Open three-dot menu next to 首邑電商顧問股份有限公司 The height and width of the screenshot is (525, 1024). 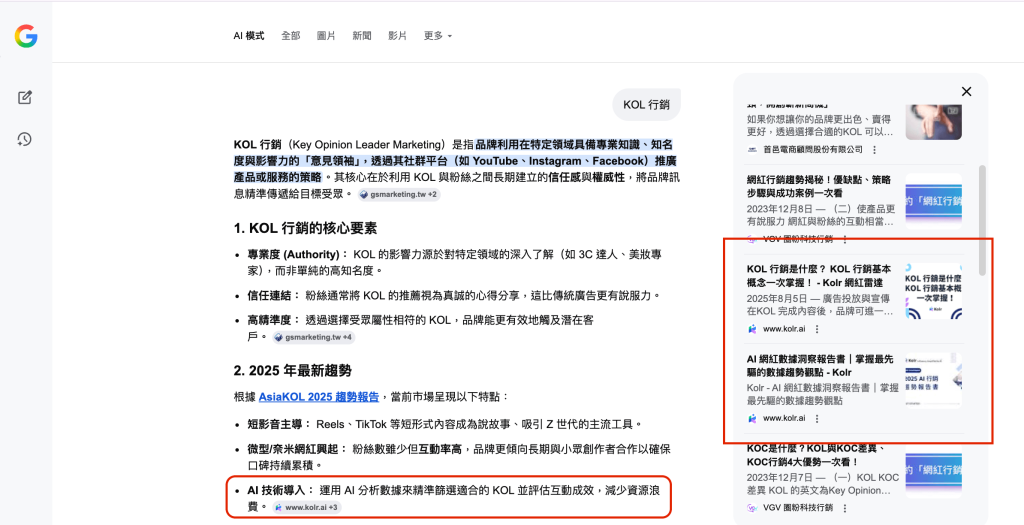click(x=874, y=150)
